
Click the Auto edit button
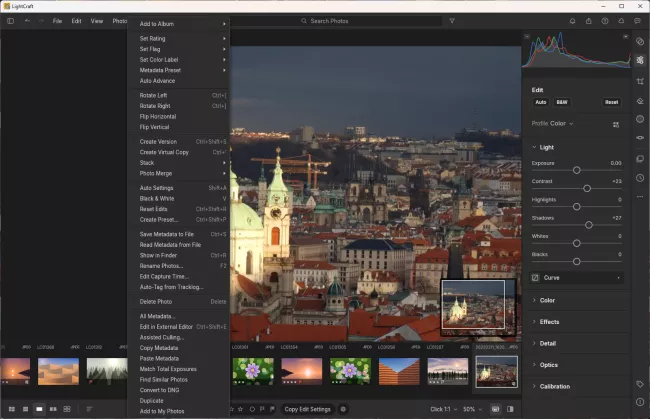click(x=541, y=102)
